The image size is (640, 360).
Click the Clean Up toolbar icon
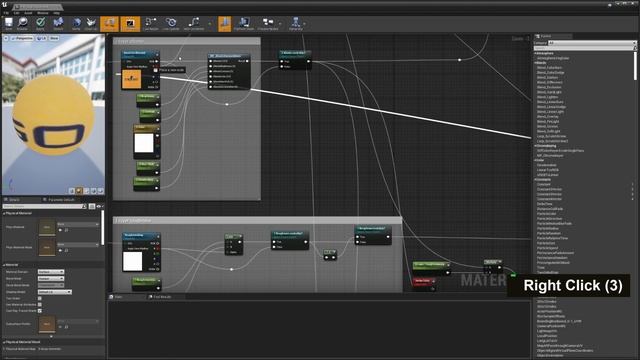[91, 23]
